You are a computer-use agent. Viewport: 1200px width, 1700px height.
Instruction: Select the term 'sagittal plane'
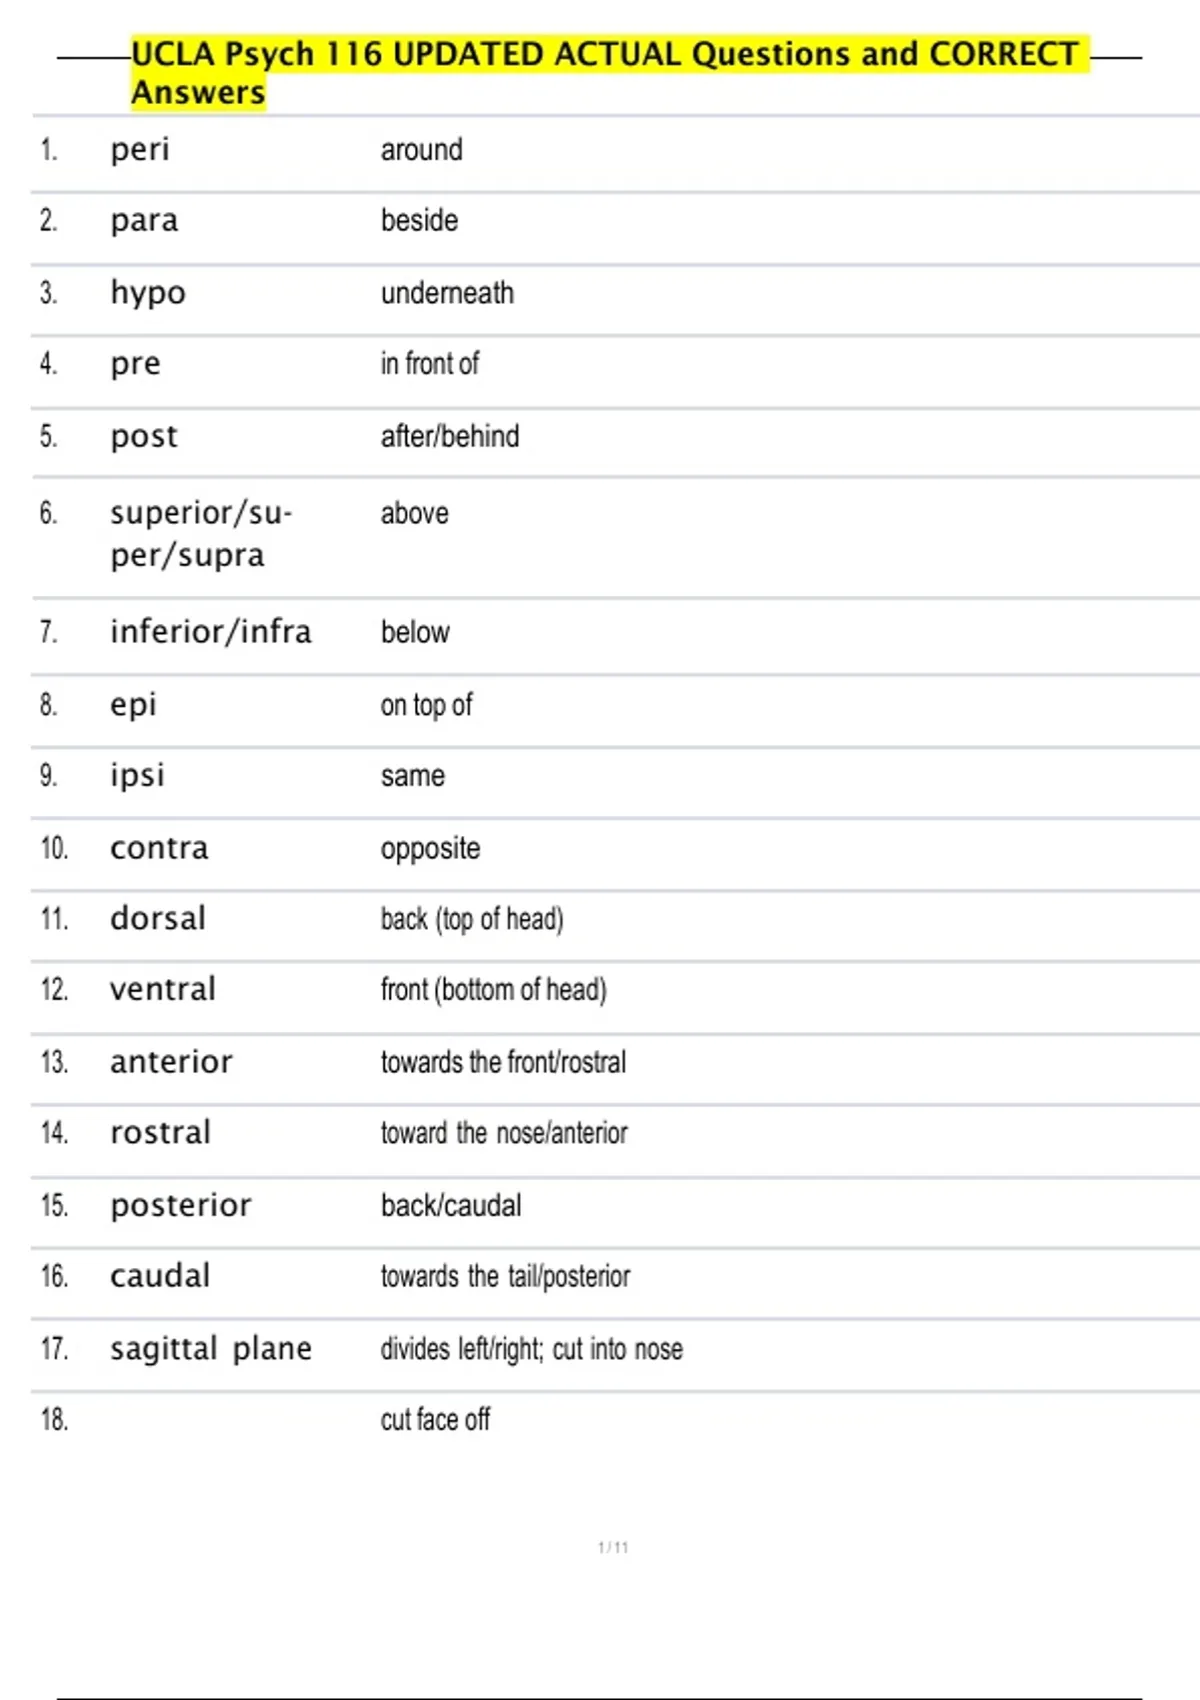click(x=211, y=1349)
